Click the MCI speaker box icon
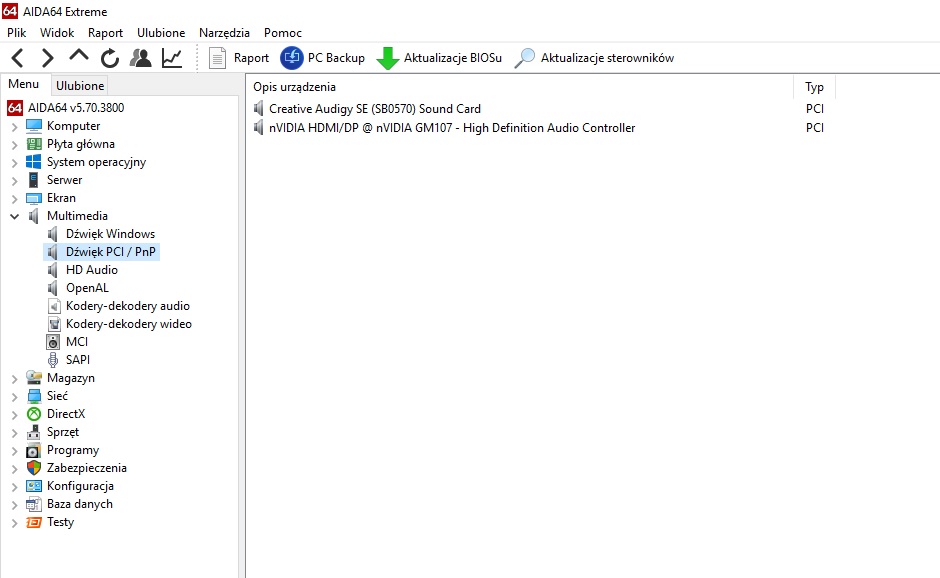Image resolution: width=940 pixels, height=578 pixels. 53,342
